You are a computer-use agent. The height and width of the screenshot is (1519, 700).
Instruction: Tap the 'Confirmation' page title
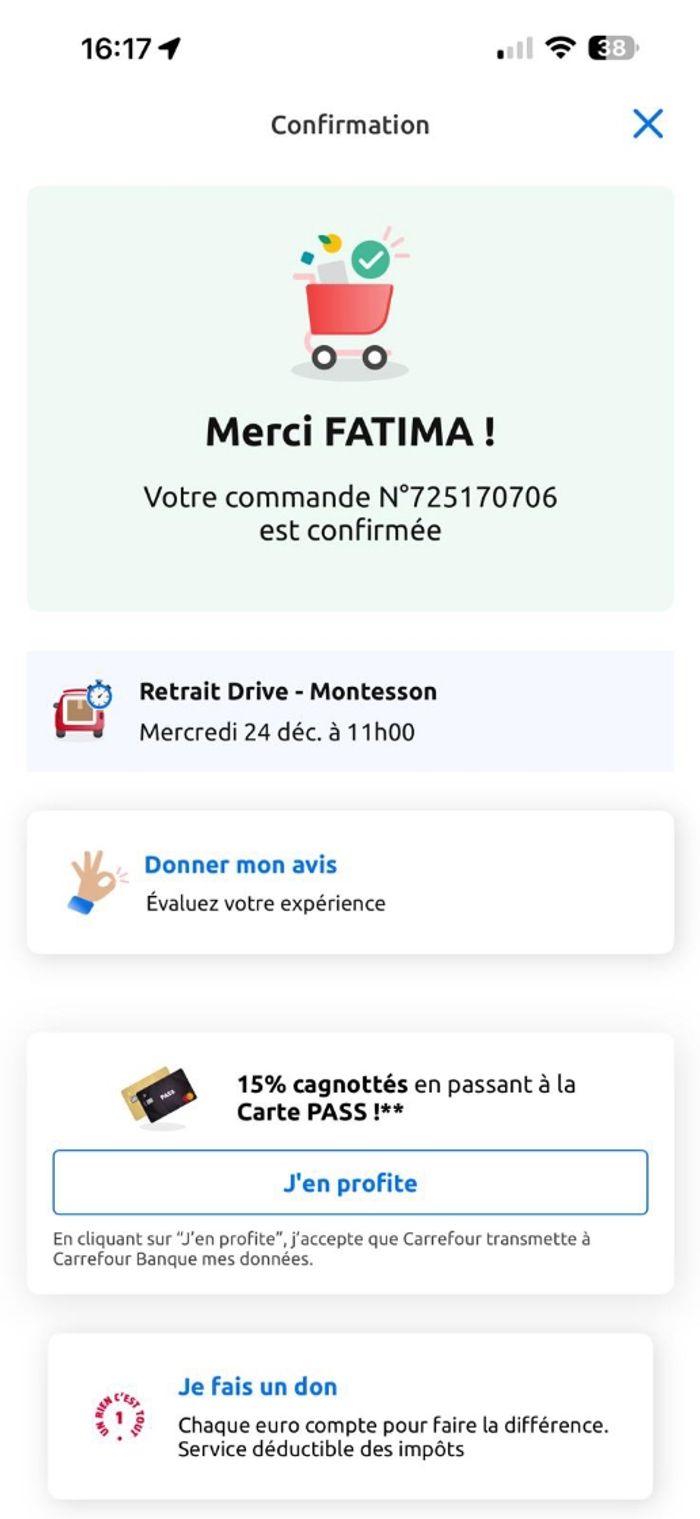click(350, 125)
